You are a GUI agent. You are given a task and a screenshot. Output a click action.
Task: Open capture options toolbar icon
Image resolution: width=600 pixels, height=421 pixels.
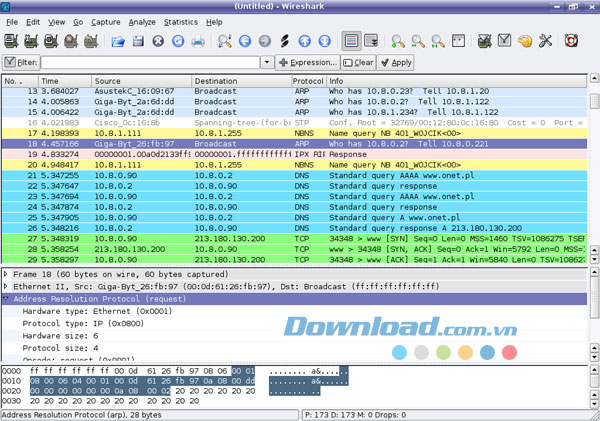pos(31,41)
